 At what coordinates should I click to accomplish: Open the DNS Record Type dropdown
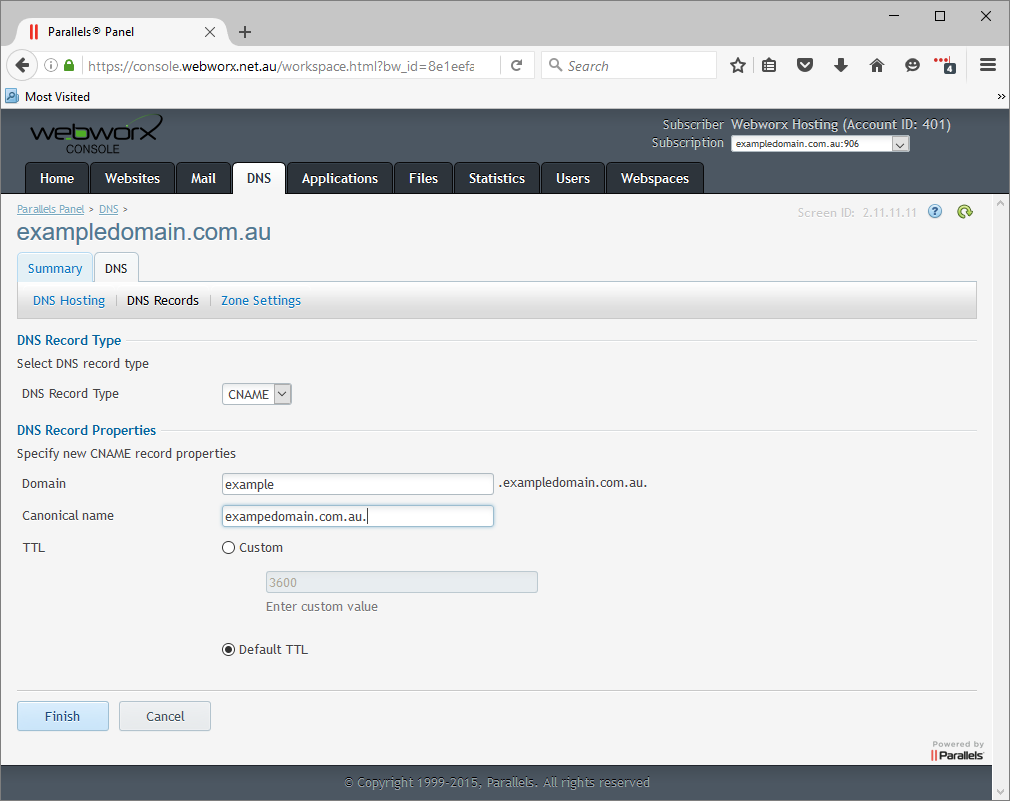pyautogui.click(x=256, y=394)
